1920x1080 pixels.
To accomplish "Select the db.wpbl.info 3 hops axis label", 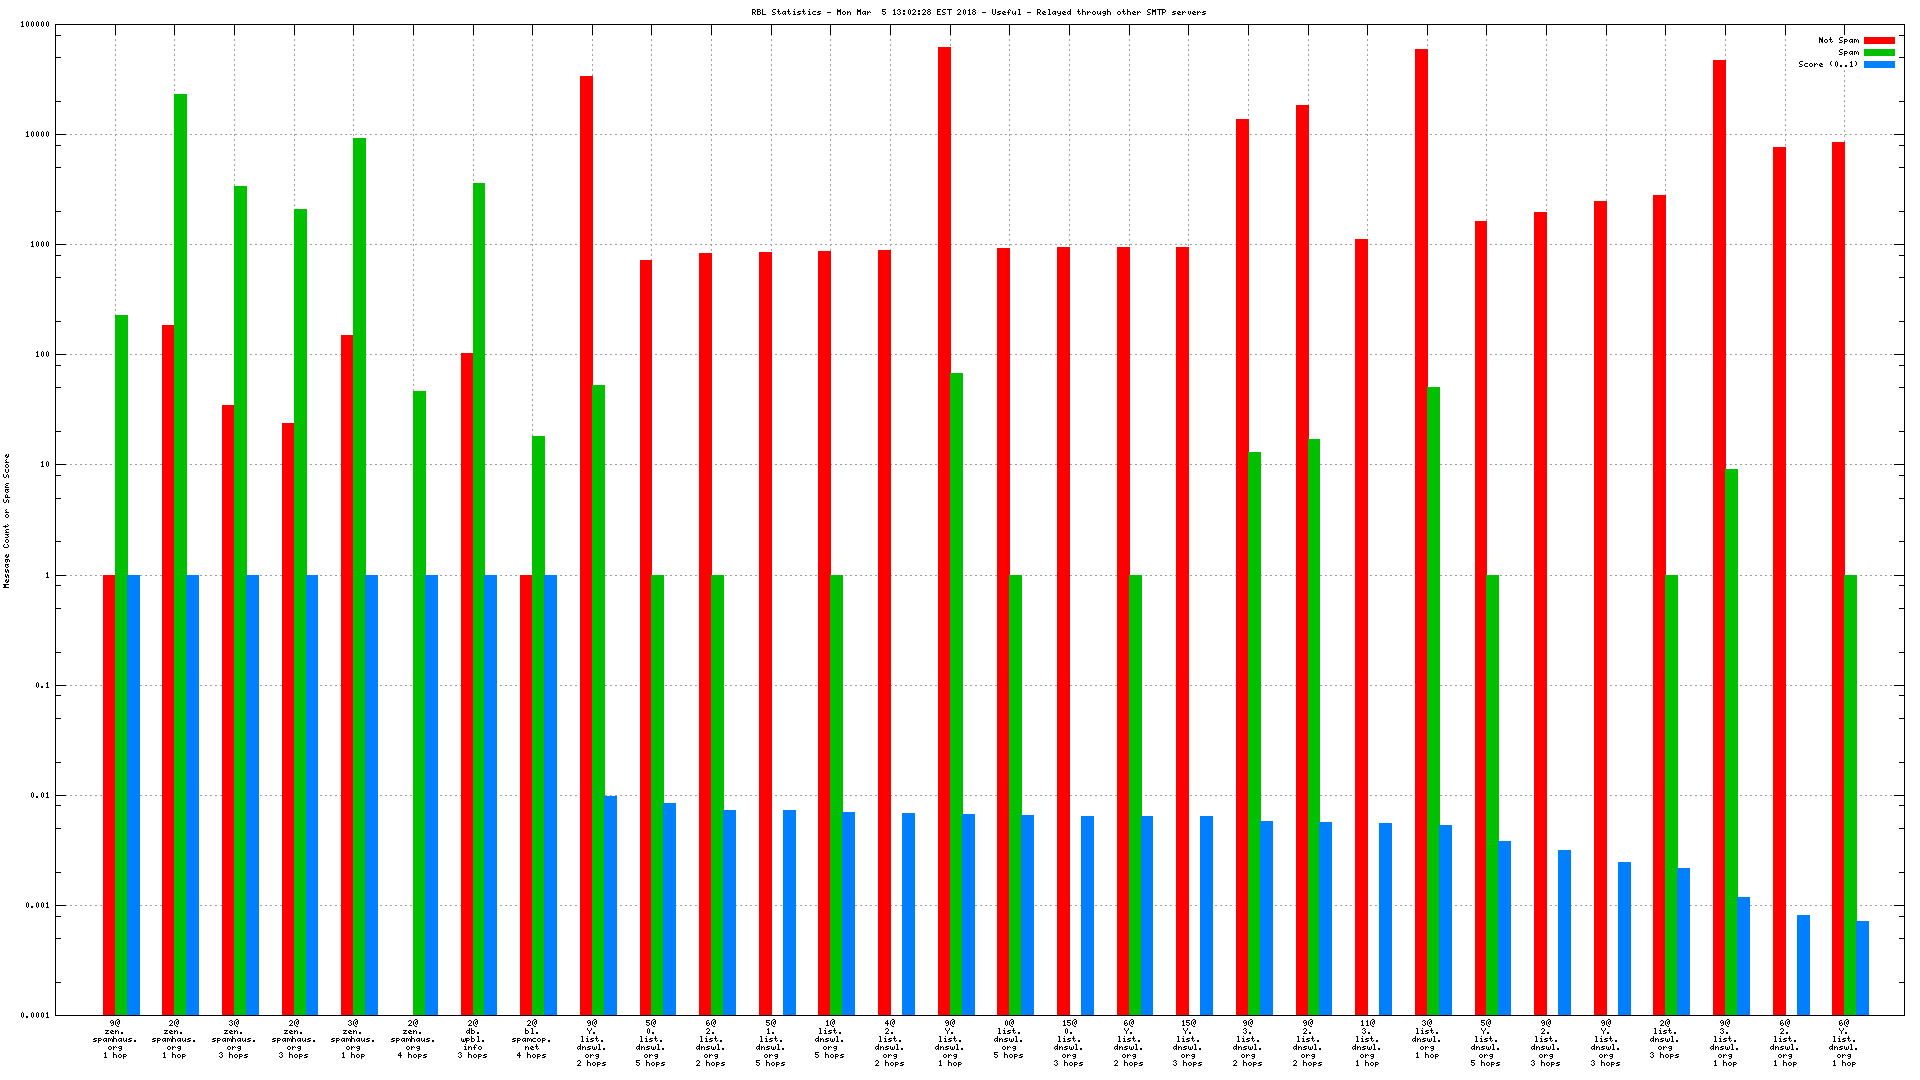I will [473, 1039].
